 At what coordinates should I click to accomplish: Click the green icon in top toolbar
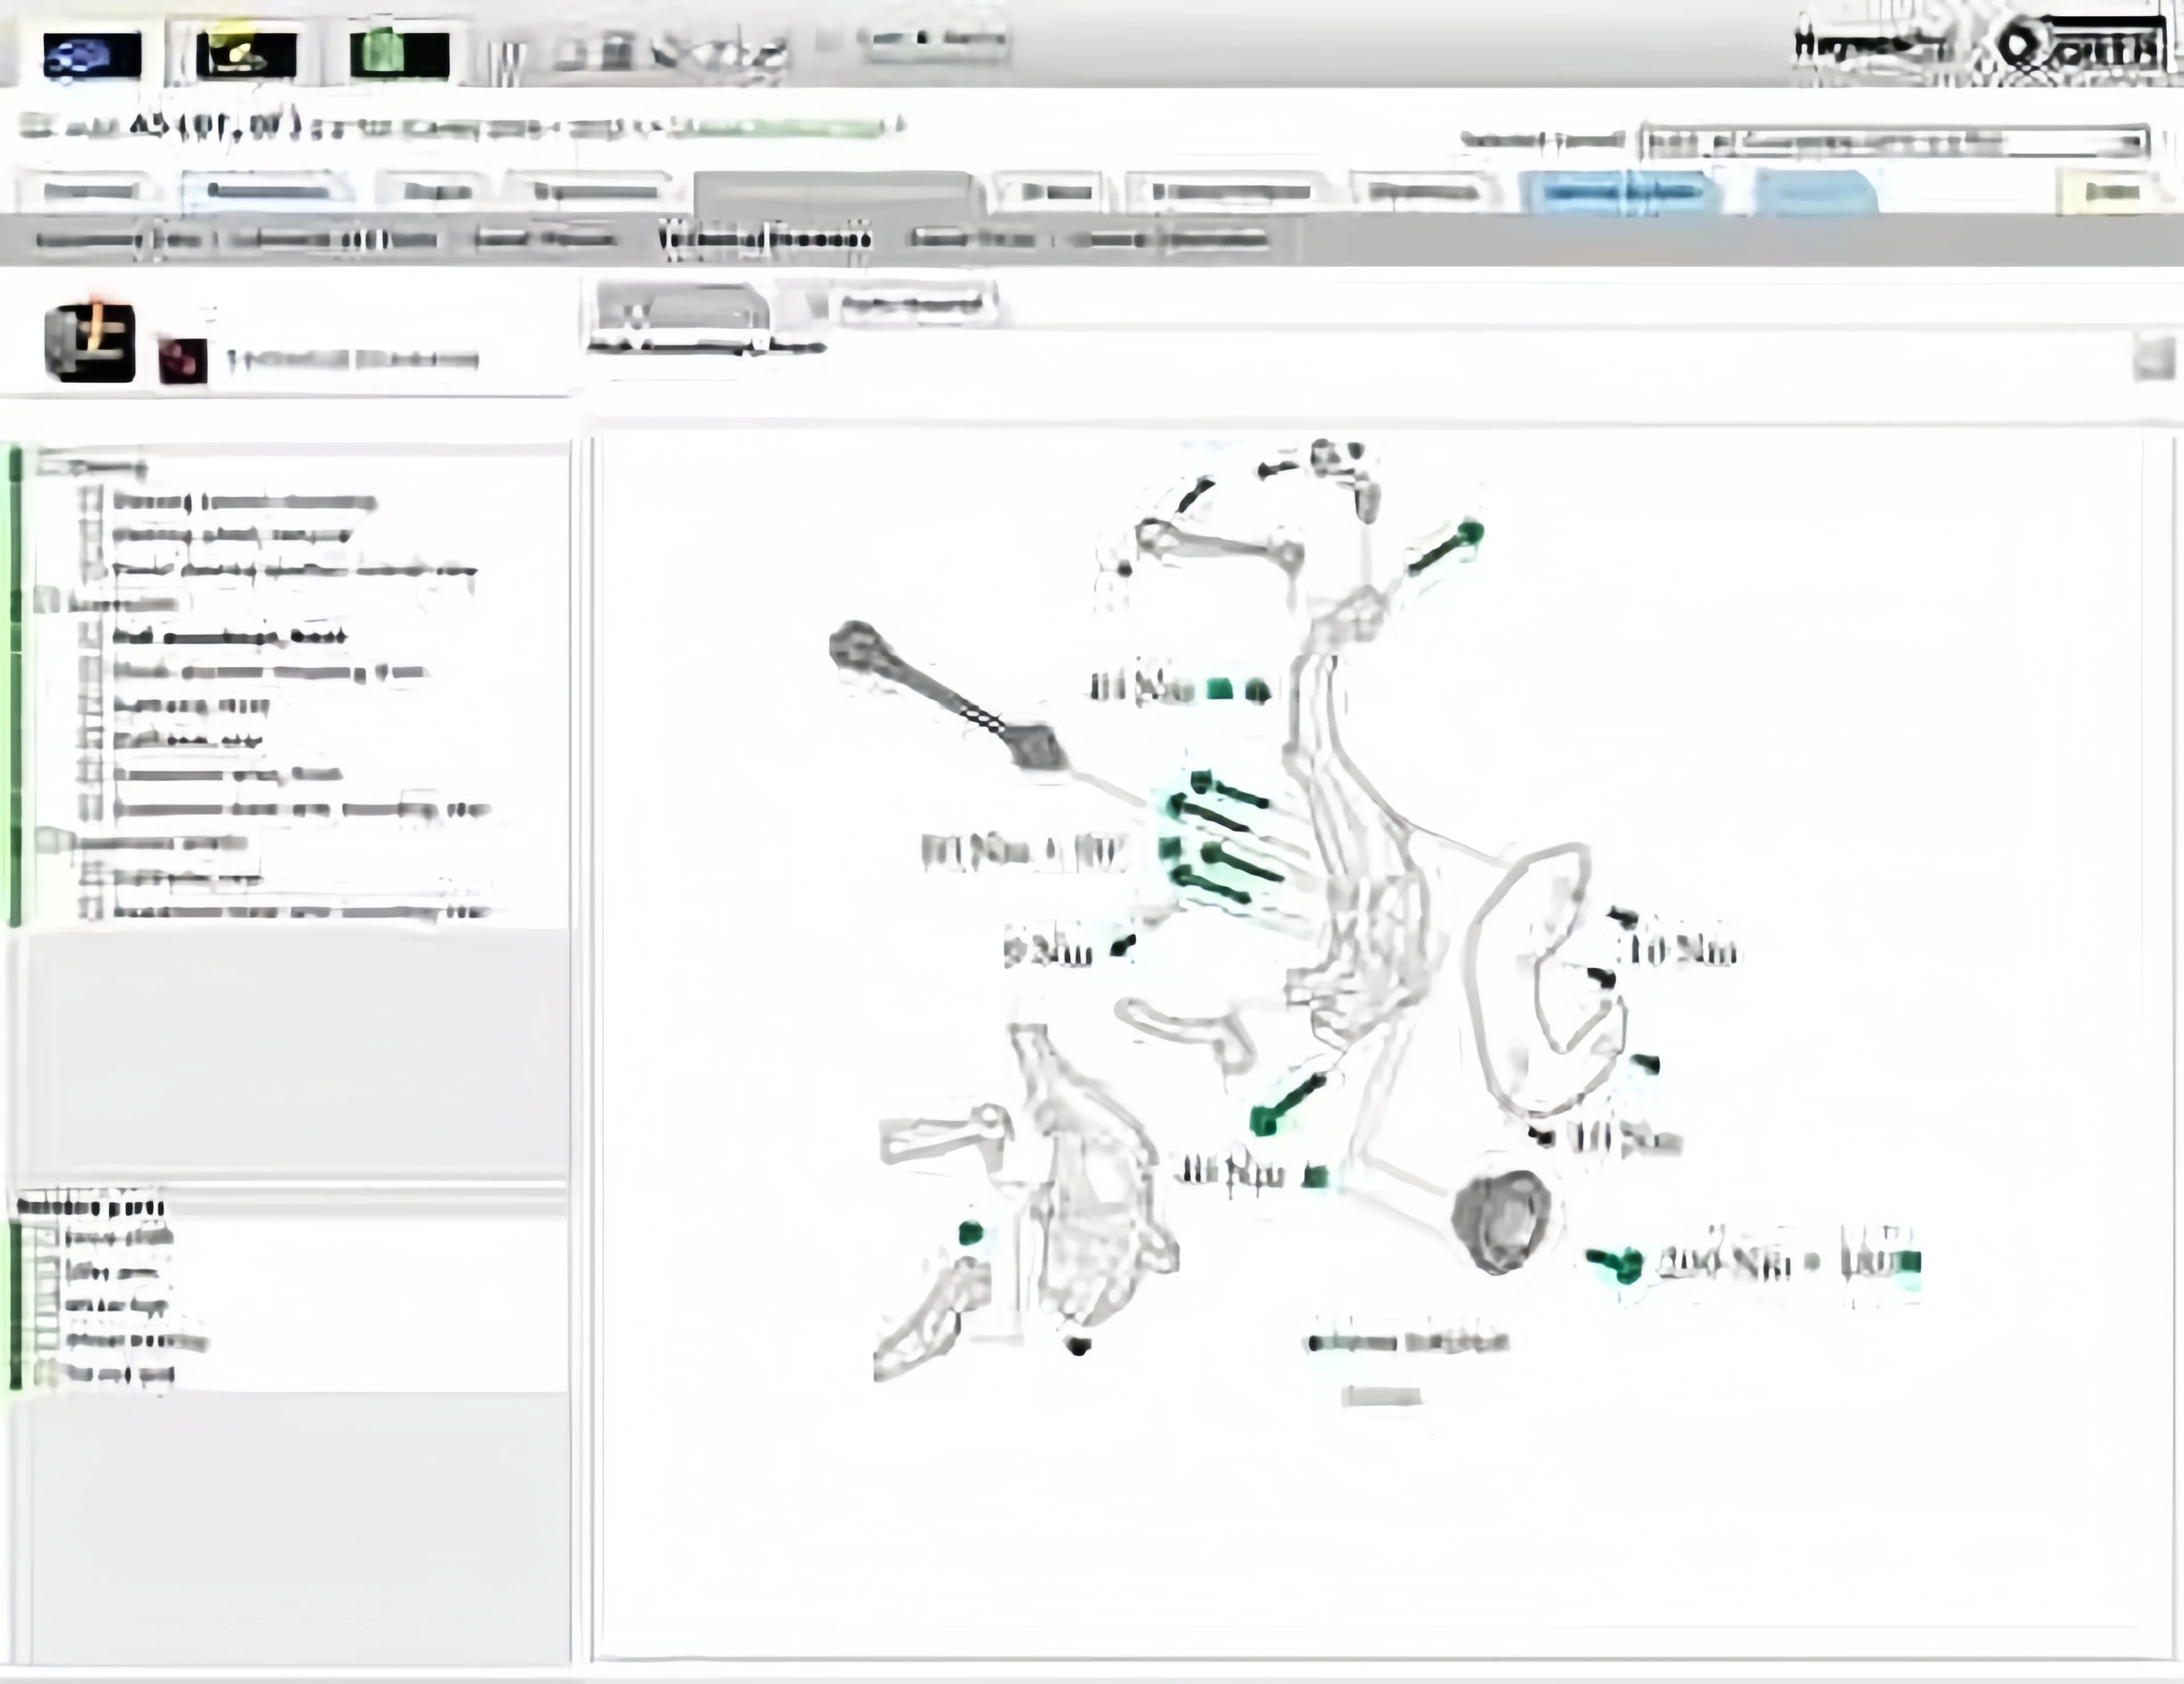pos(399,56)
